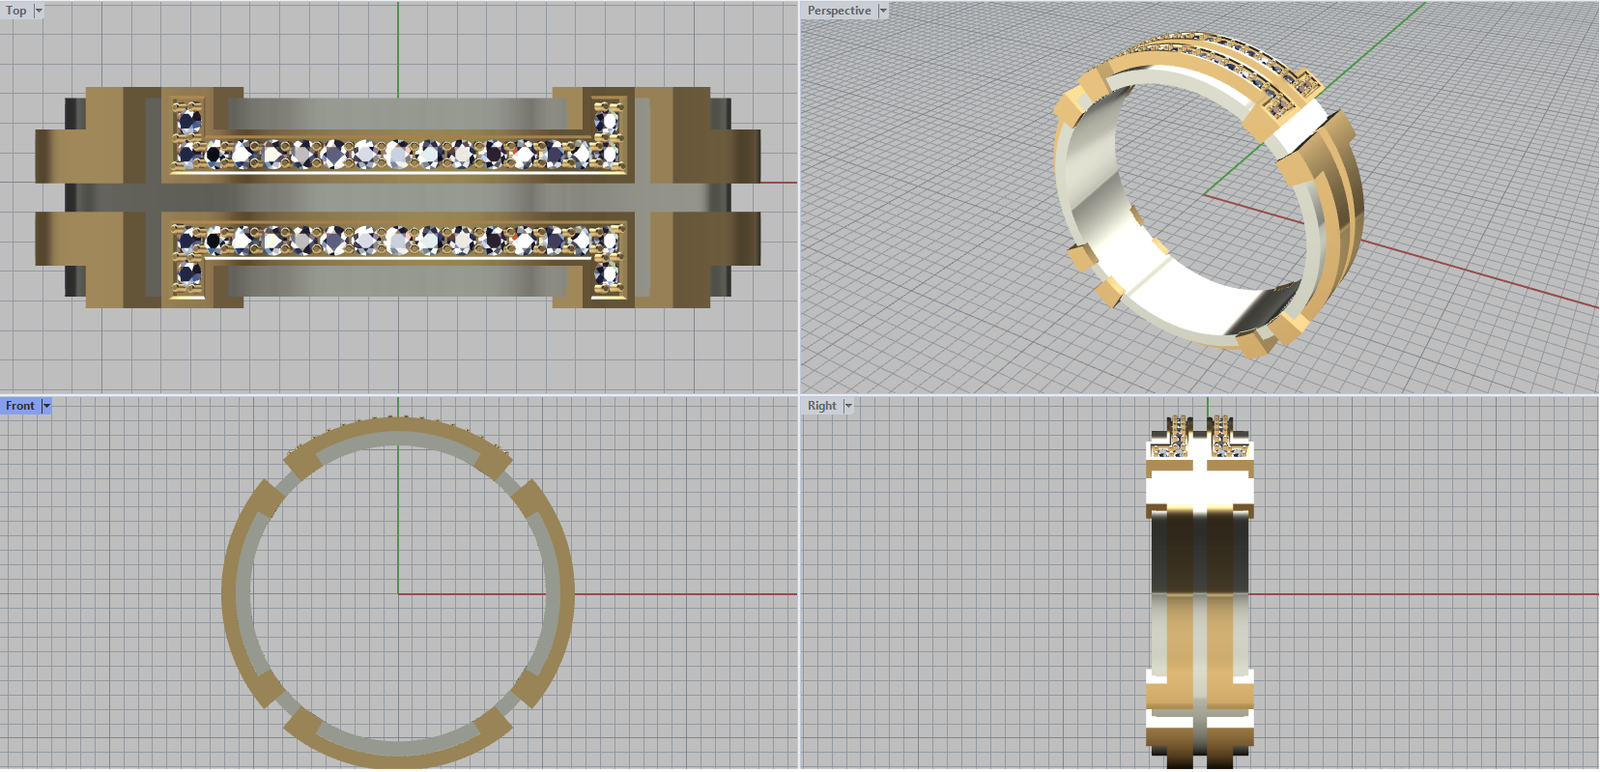Image resolution: width=1600 pixels, height=772 pixels.
Task: Click the highlighted Front viewport title
Action: [20, 406]
